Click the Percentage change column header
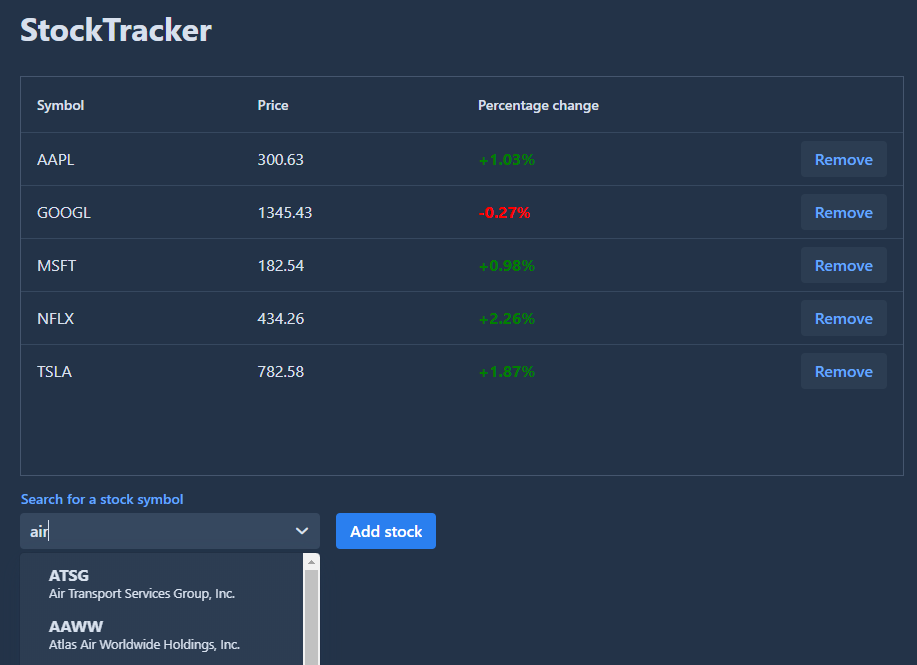Image resolution: width=917 pixels, height=665 pixels. (538, 105)
